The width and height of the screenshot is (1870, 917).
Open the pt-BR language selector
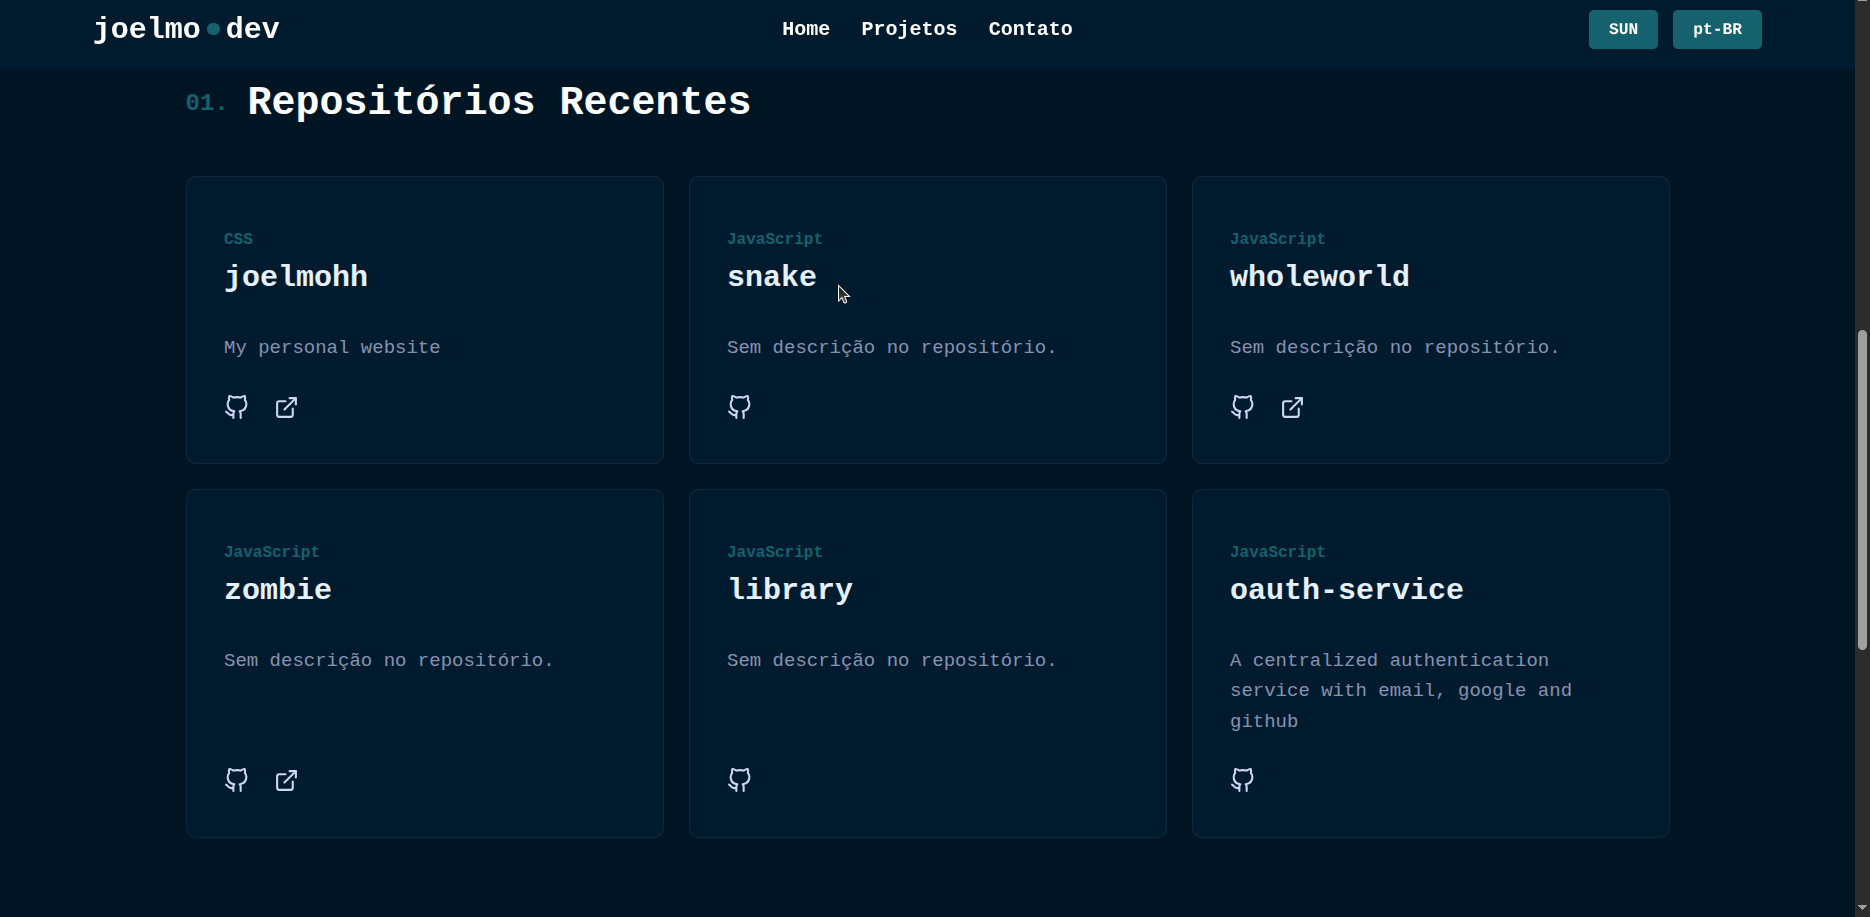[1716, 29]
